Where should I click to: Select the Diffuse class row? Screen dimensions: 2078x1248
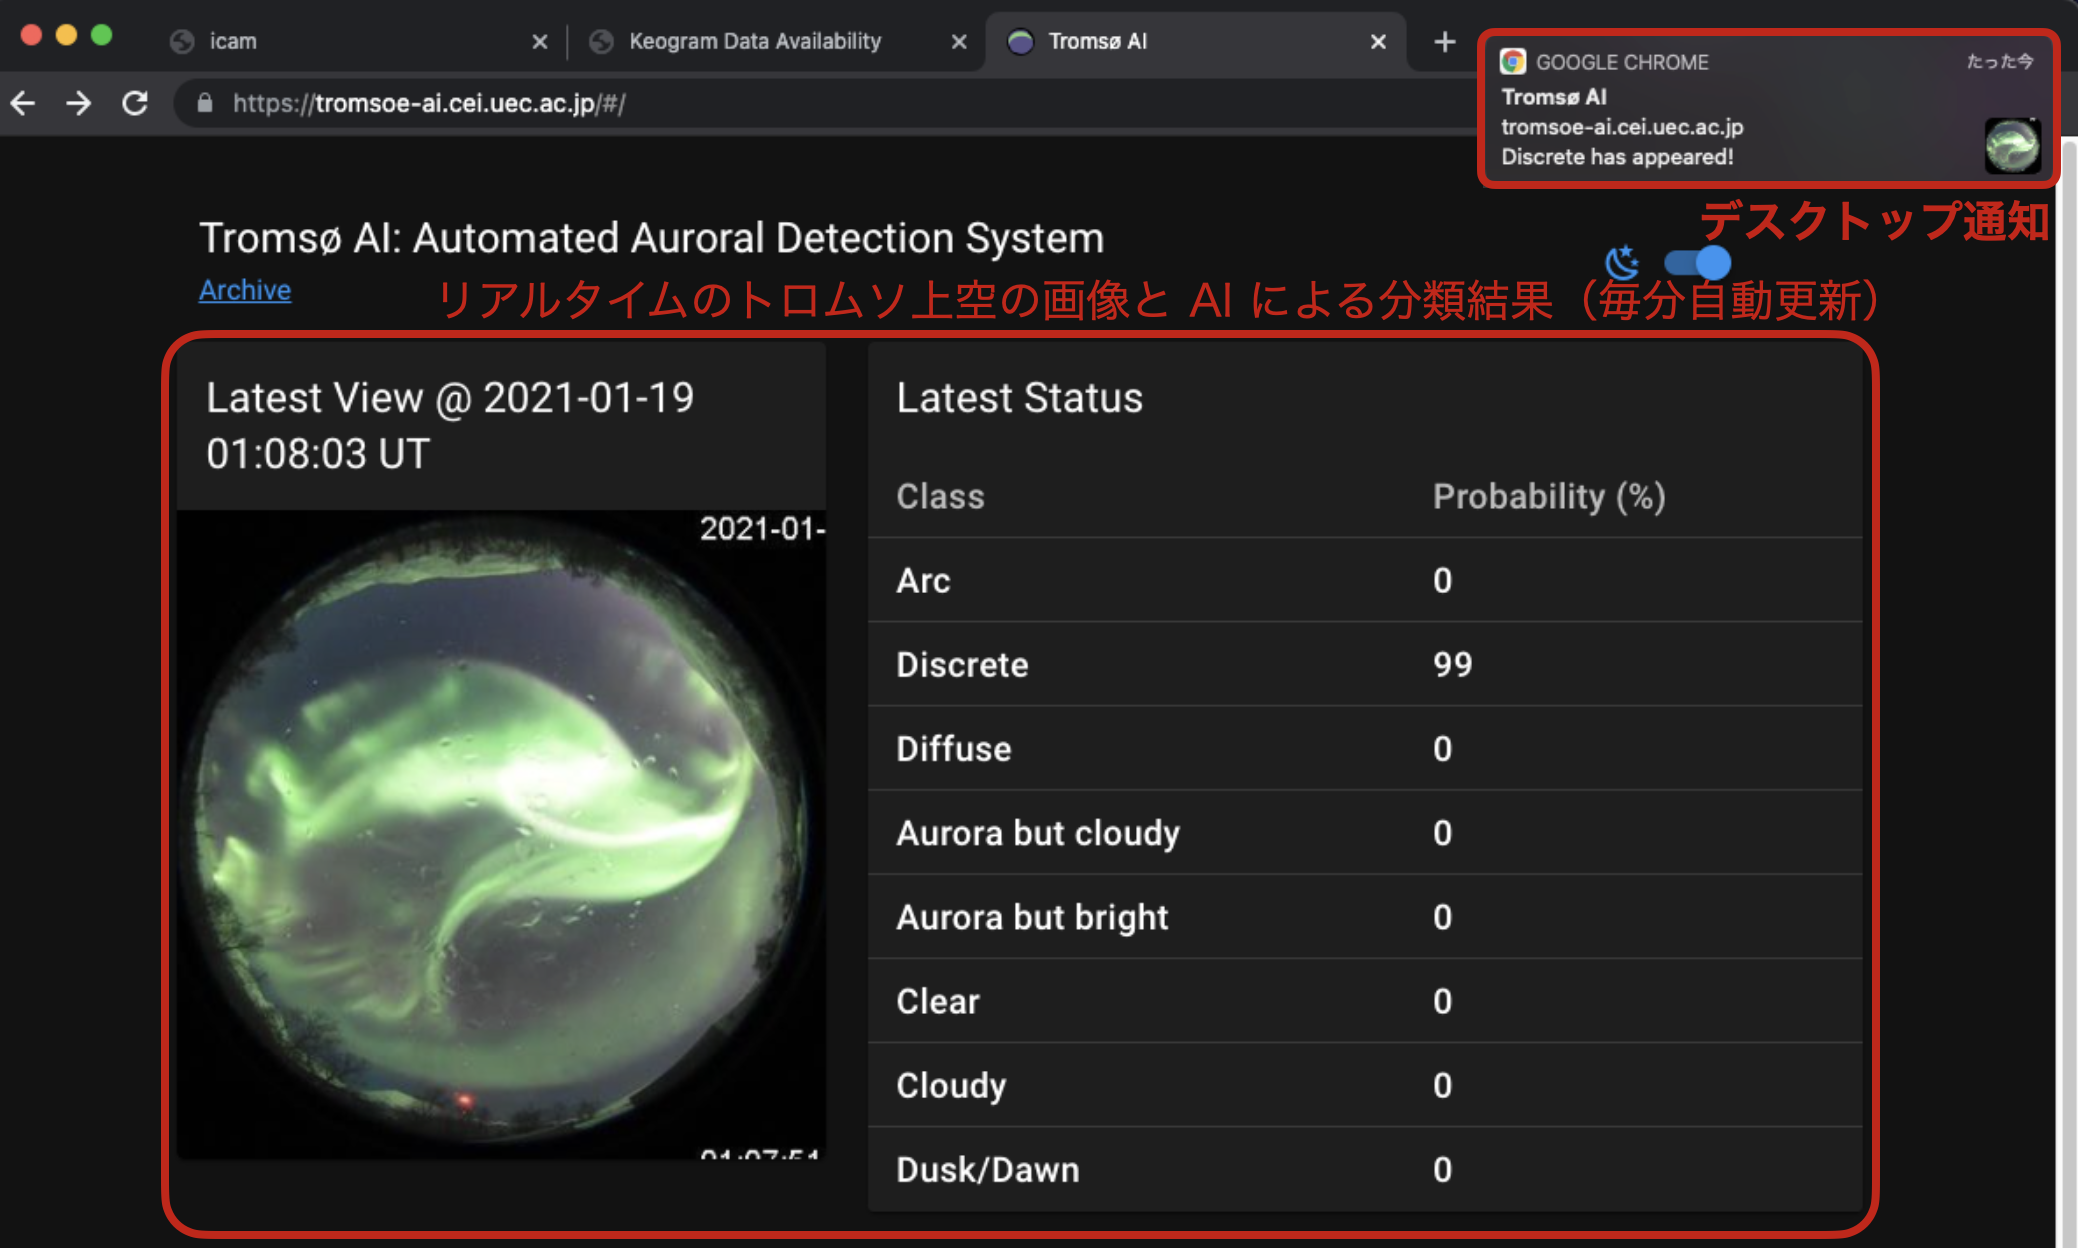point(1365,748)
